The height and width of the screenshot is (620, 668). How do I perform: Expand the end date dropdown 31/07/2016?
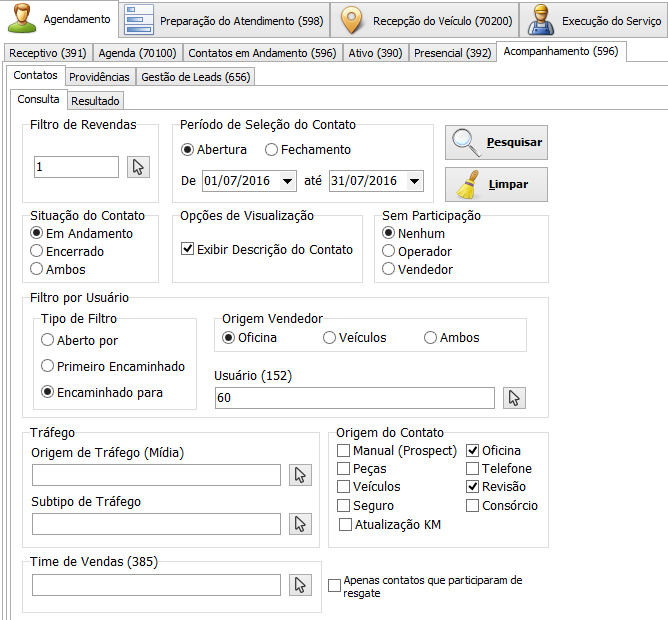point(415,181)
